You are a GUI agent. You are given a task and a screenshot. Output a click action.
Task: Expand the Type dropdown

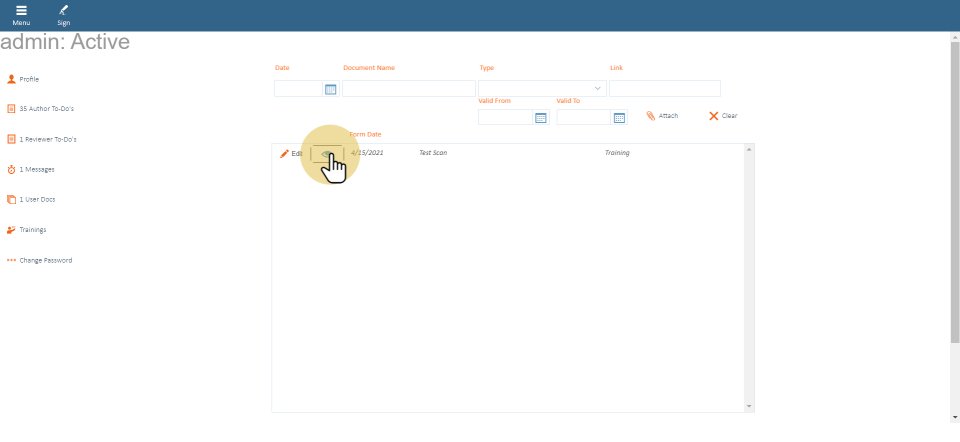pyautogui.click(x=598, y=89)
